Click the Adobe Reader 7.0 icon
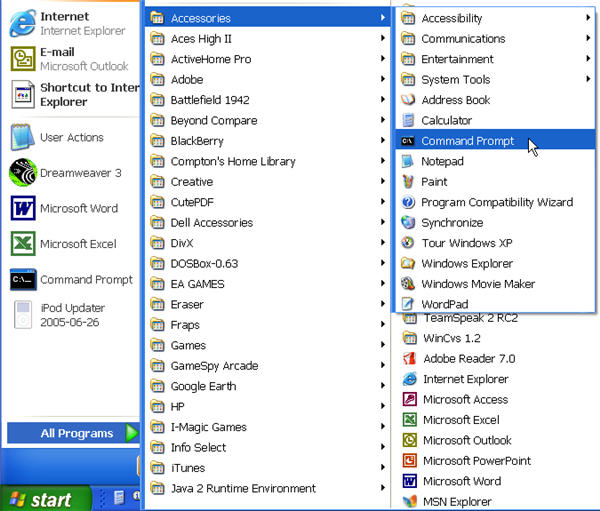Image resolution: width=600 pixels, height=511 pixels. click(x=409, y=359)
